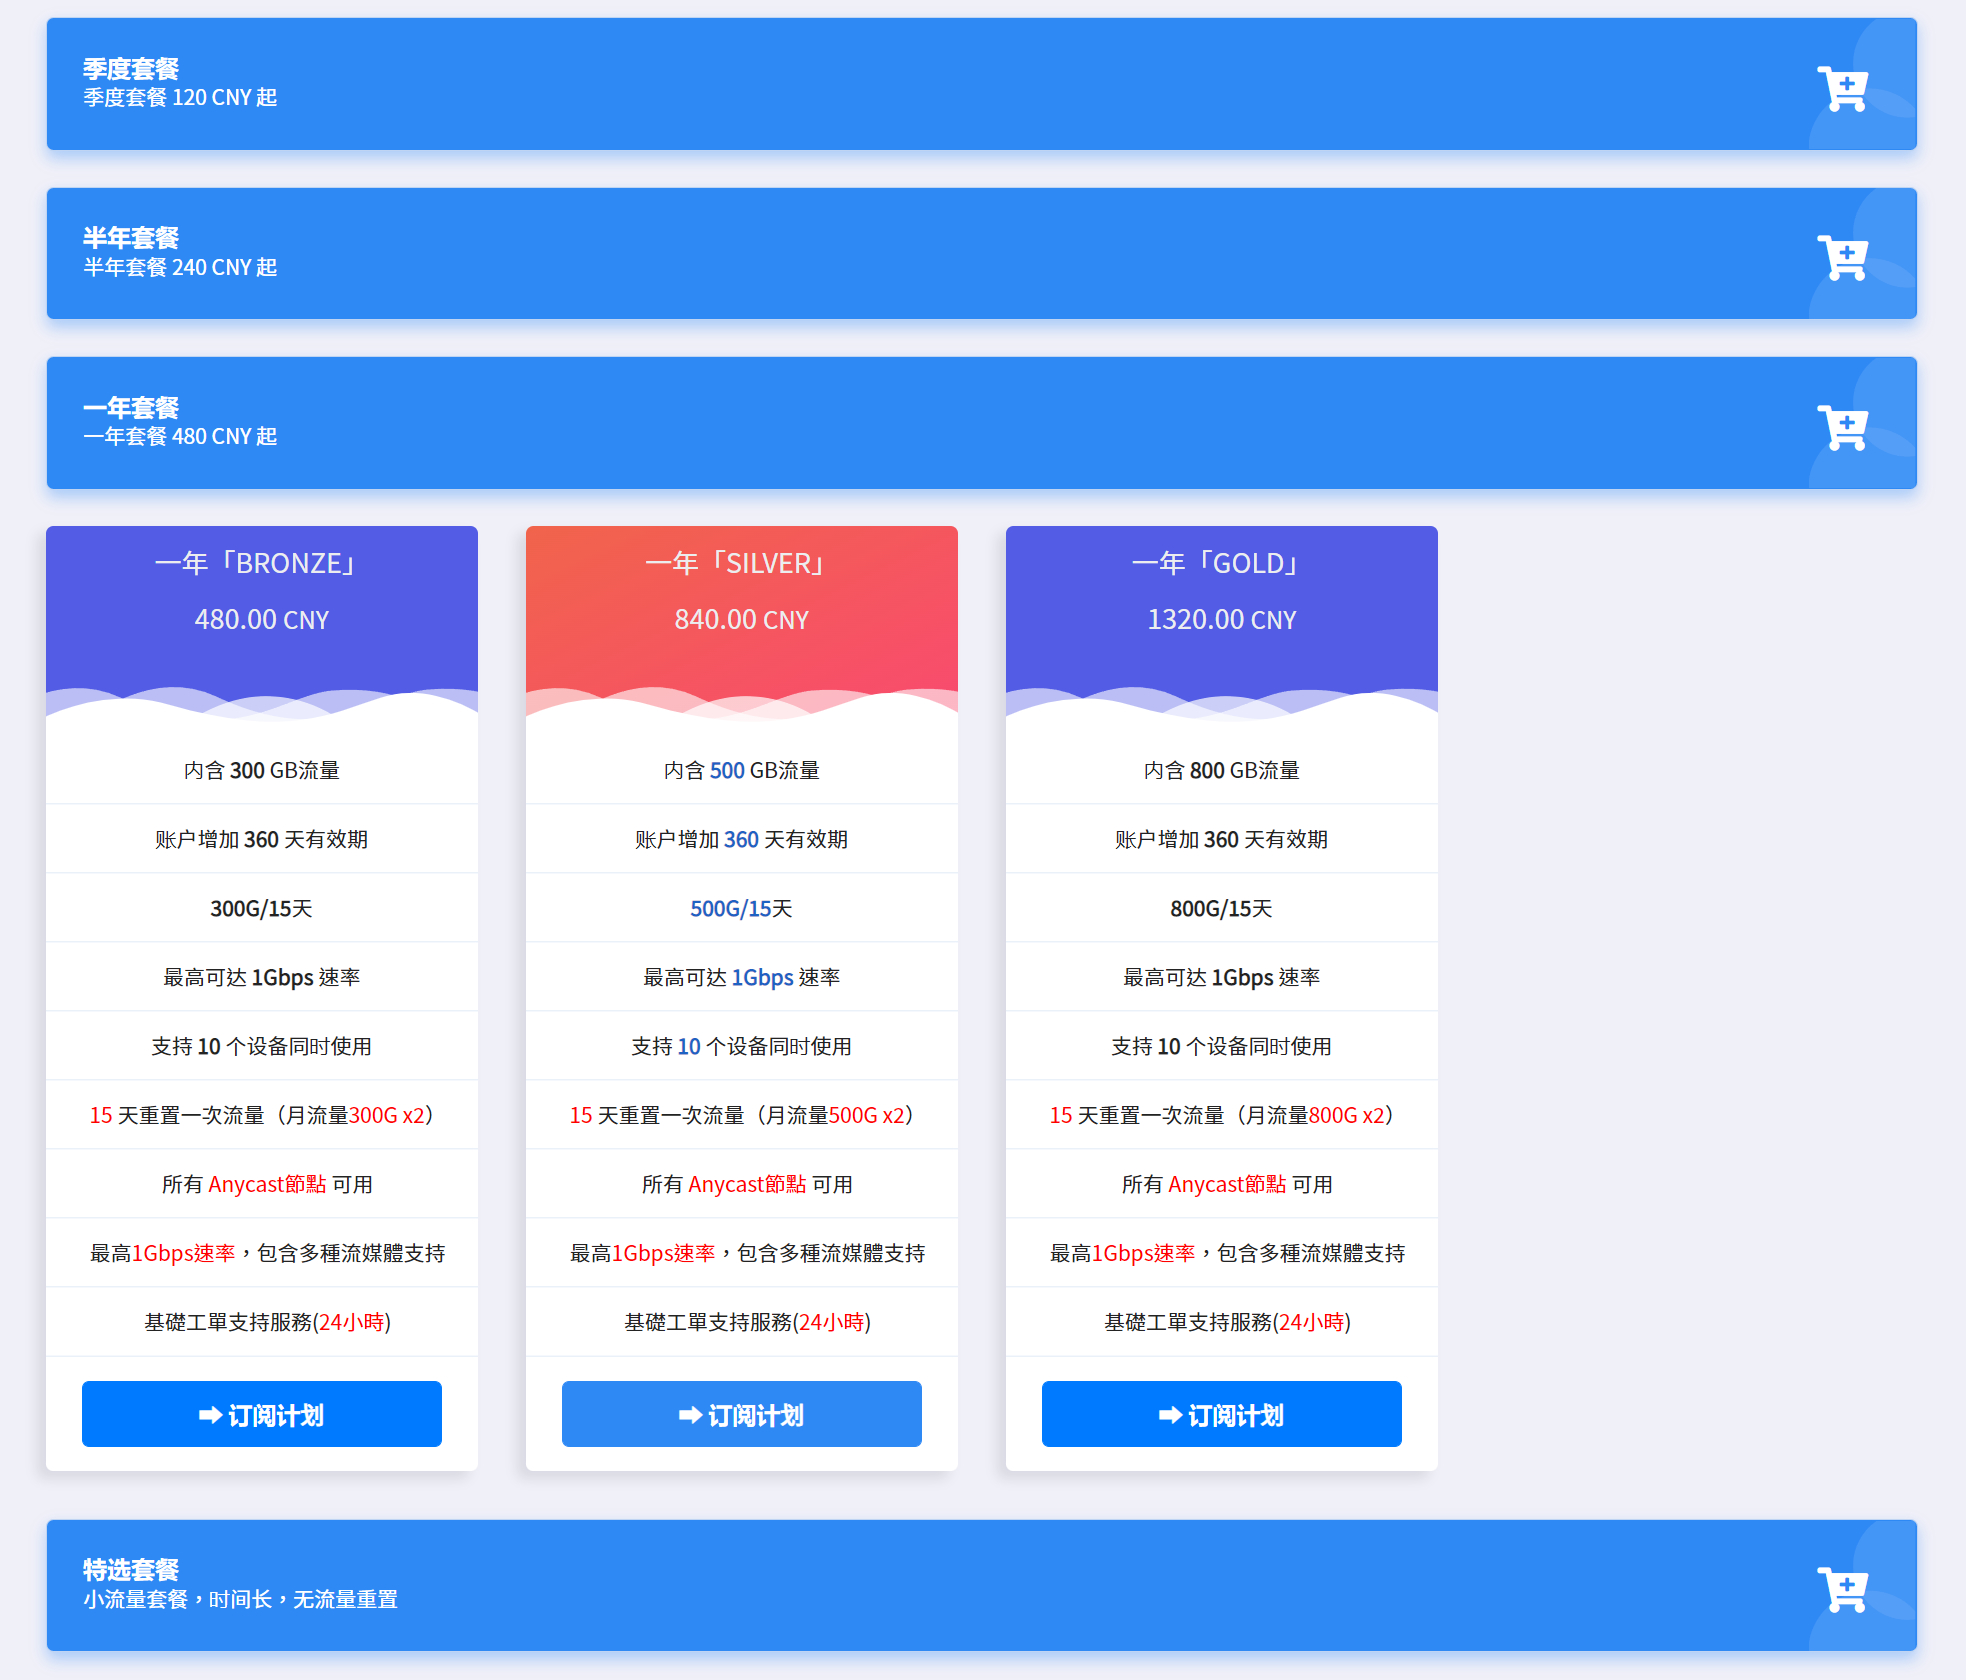This screenshot has height=1680, width=1966.
Task: Click 所有 Anycast節點 可用 in SILVER card
Action: (x=747, y=1184)
